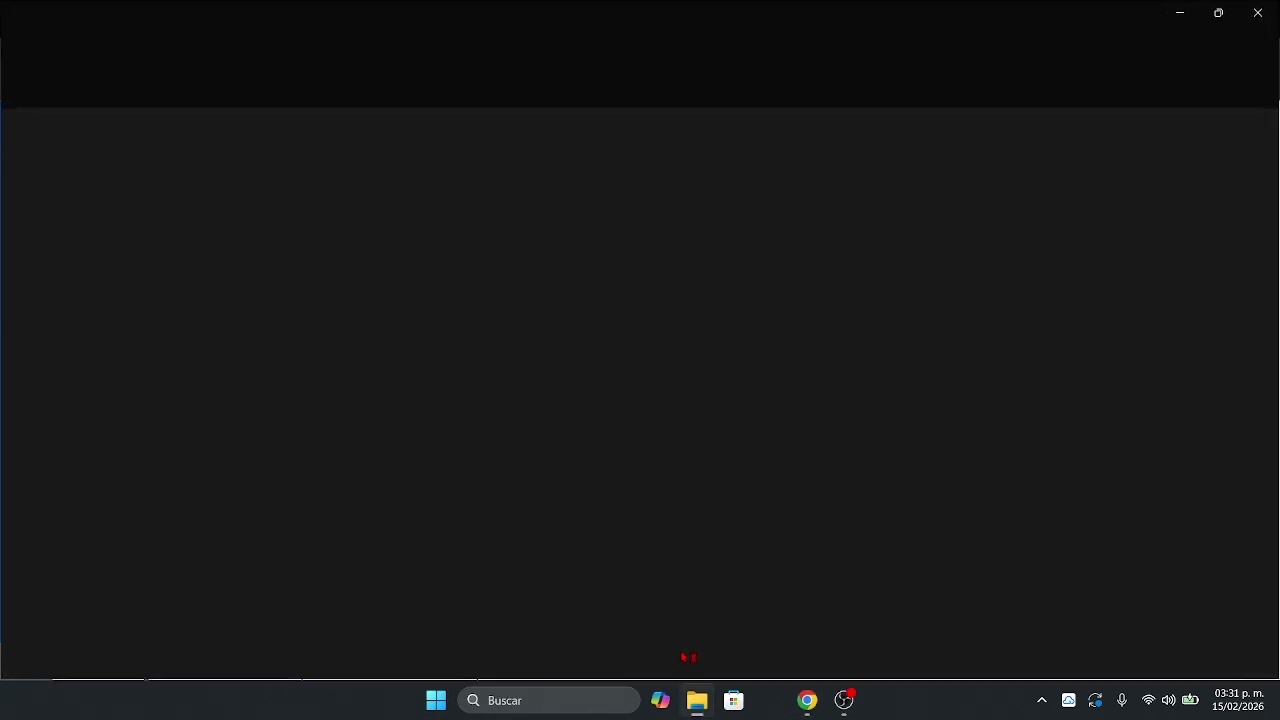The image size is (1280, 720).
Task: Click the Buscar search box in taskbar
Action: click(x=549, y=700)
